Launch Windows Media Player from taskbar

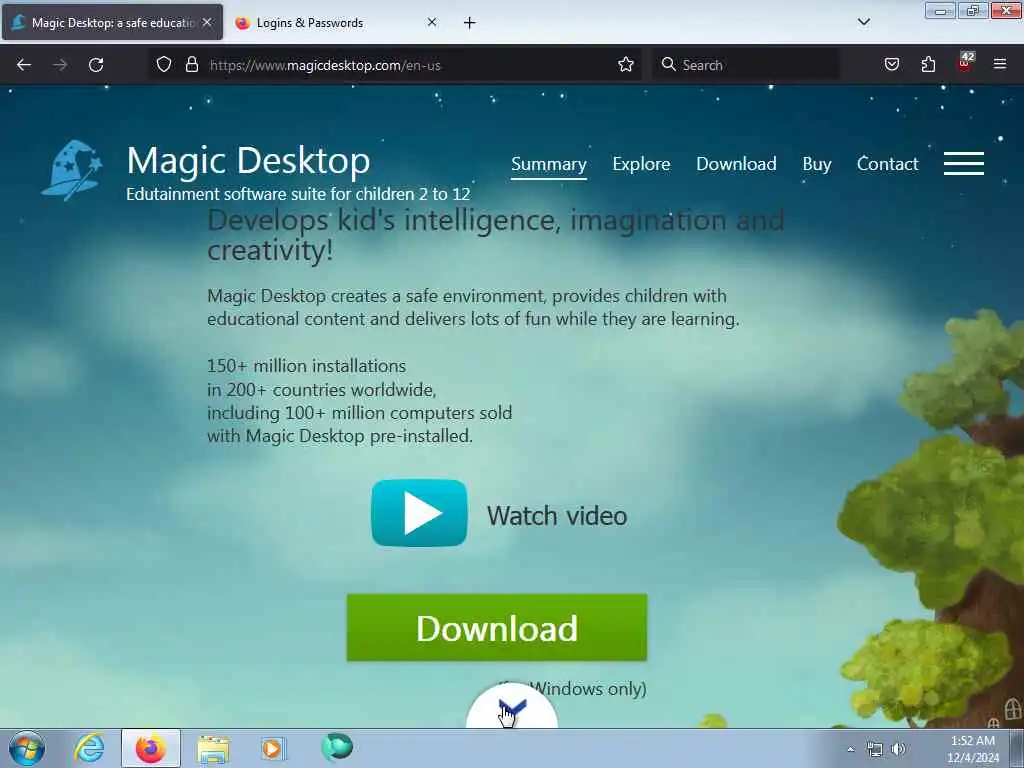273,748
